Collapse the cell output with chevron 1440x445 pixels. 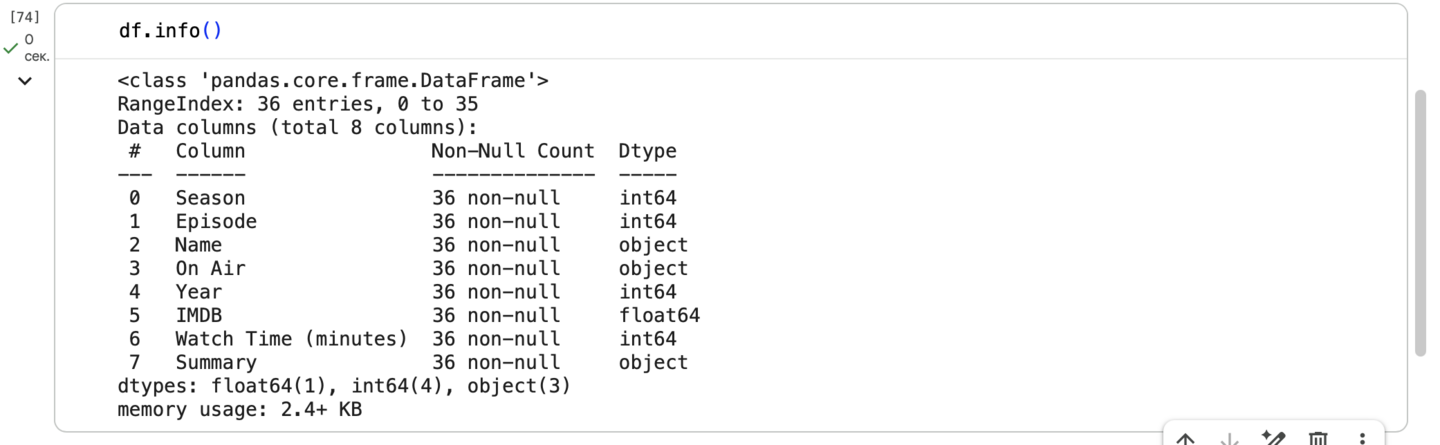pyautogui.click(x=25, y=81)
